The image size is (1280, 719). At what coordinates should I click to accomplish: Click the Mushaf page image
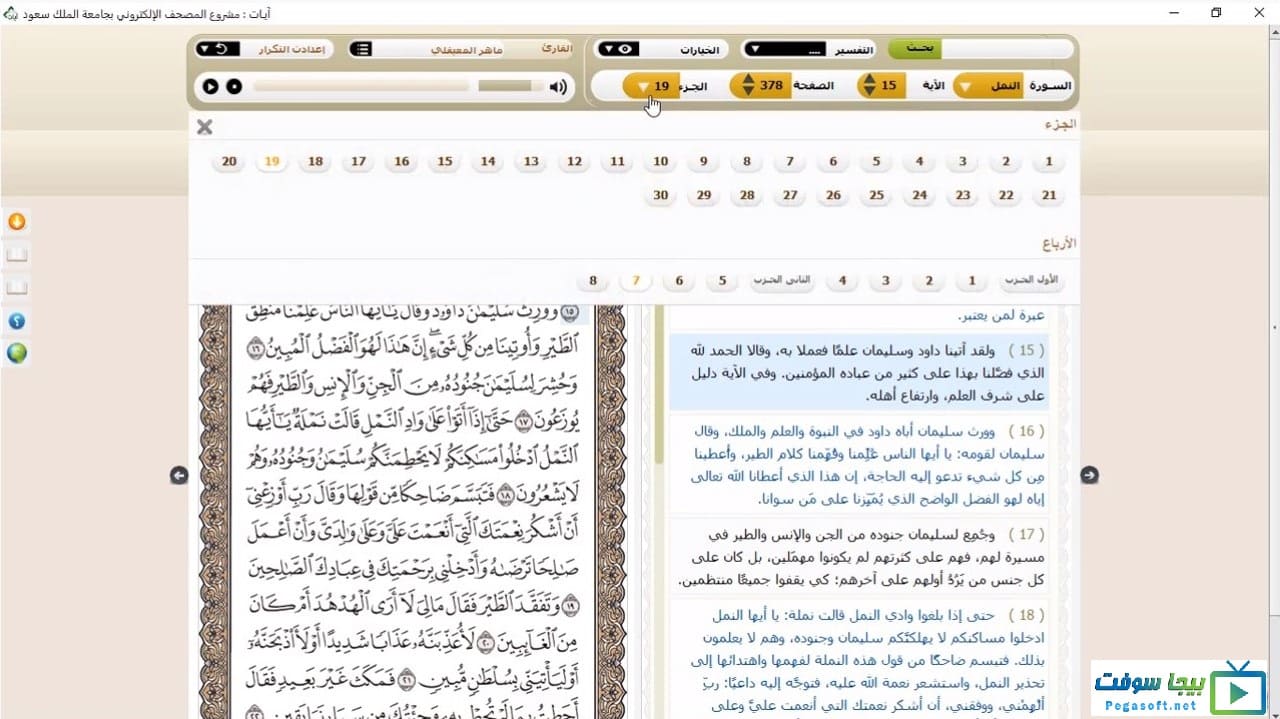(413, 510)
